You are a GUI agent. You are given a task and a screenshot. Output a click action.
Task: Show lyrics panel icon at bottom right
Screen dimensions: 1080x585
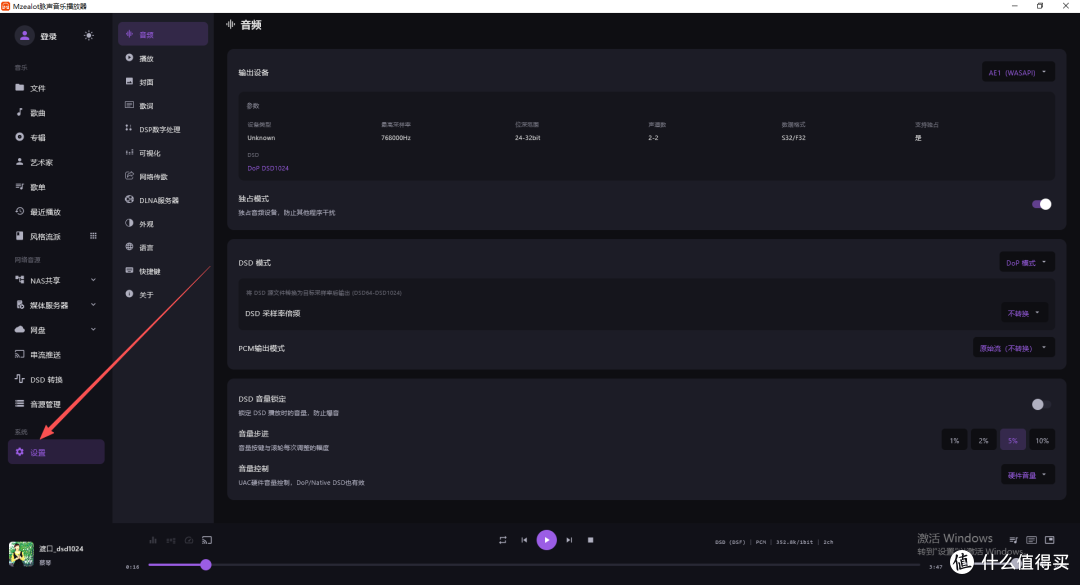1031,540
